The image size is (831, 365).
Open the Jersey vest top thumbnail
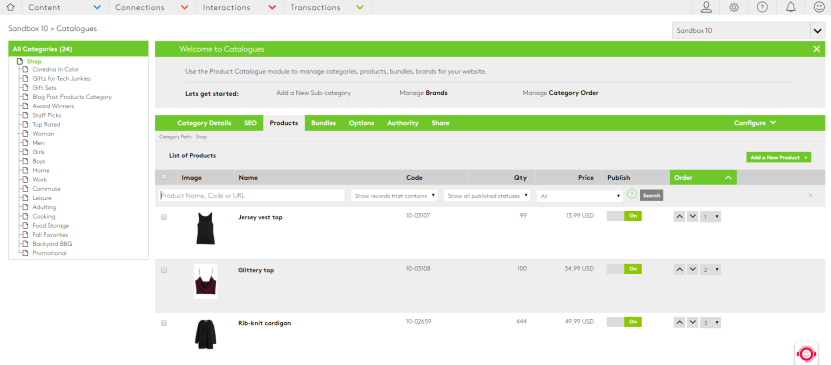tap(205, 228)
